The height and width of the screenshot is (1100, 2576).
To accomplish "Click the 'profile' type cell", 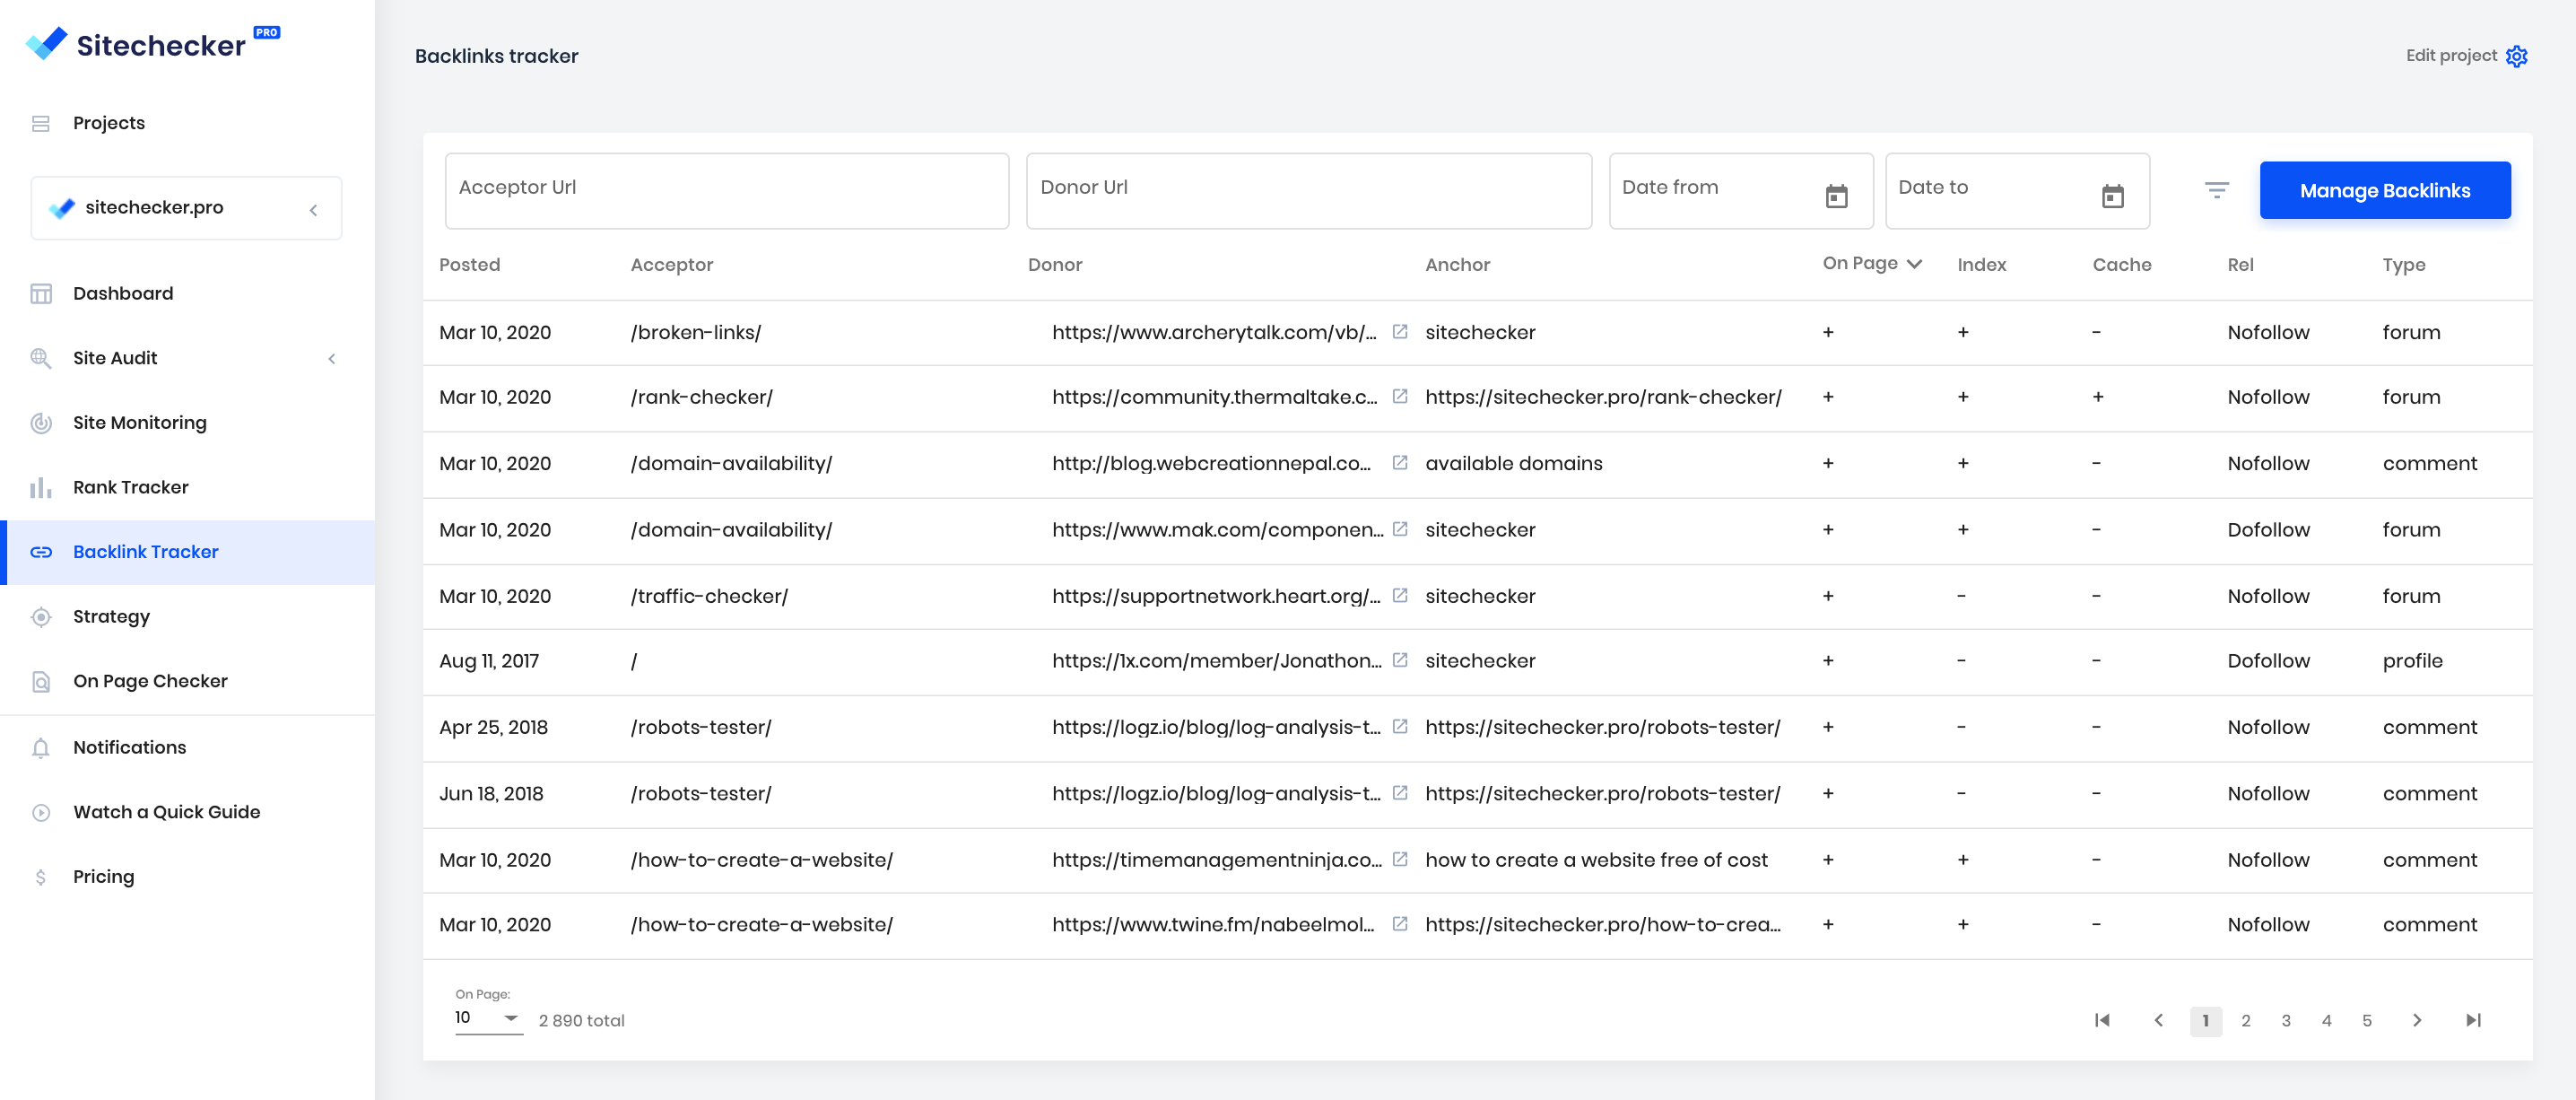I will click(2412, 660).
